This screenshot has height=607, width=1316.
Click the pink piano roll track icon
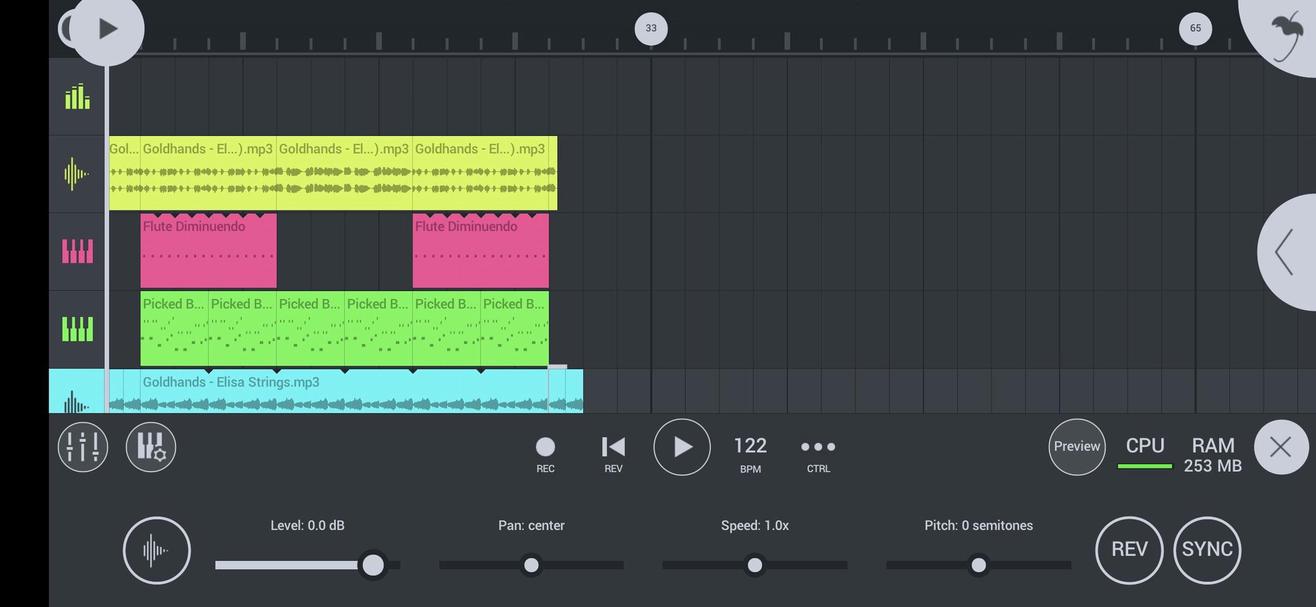point(76,249)
